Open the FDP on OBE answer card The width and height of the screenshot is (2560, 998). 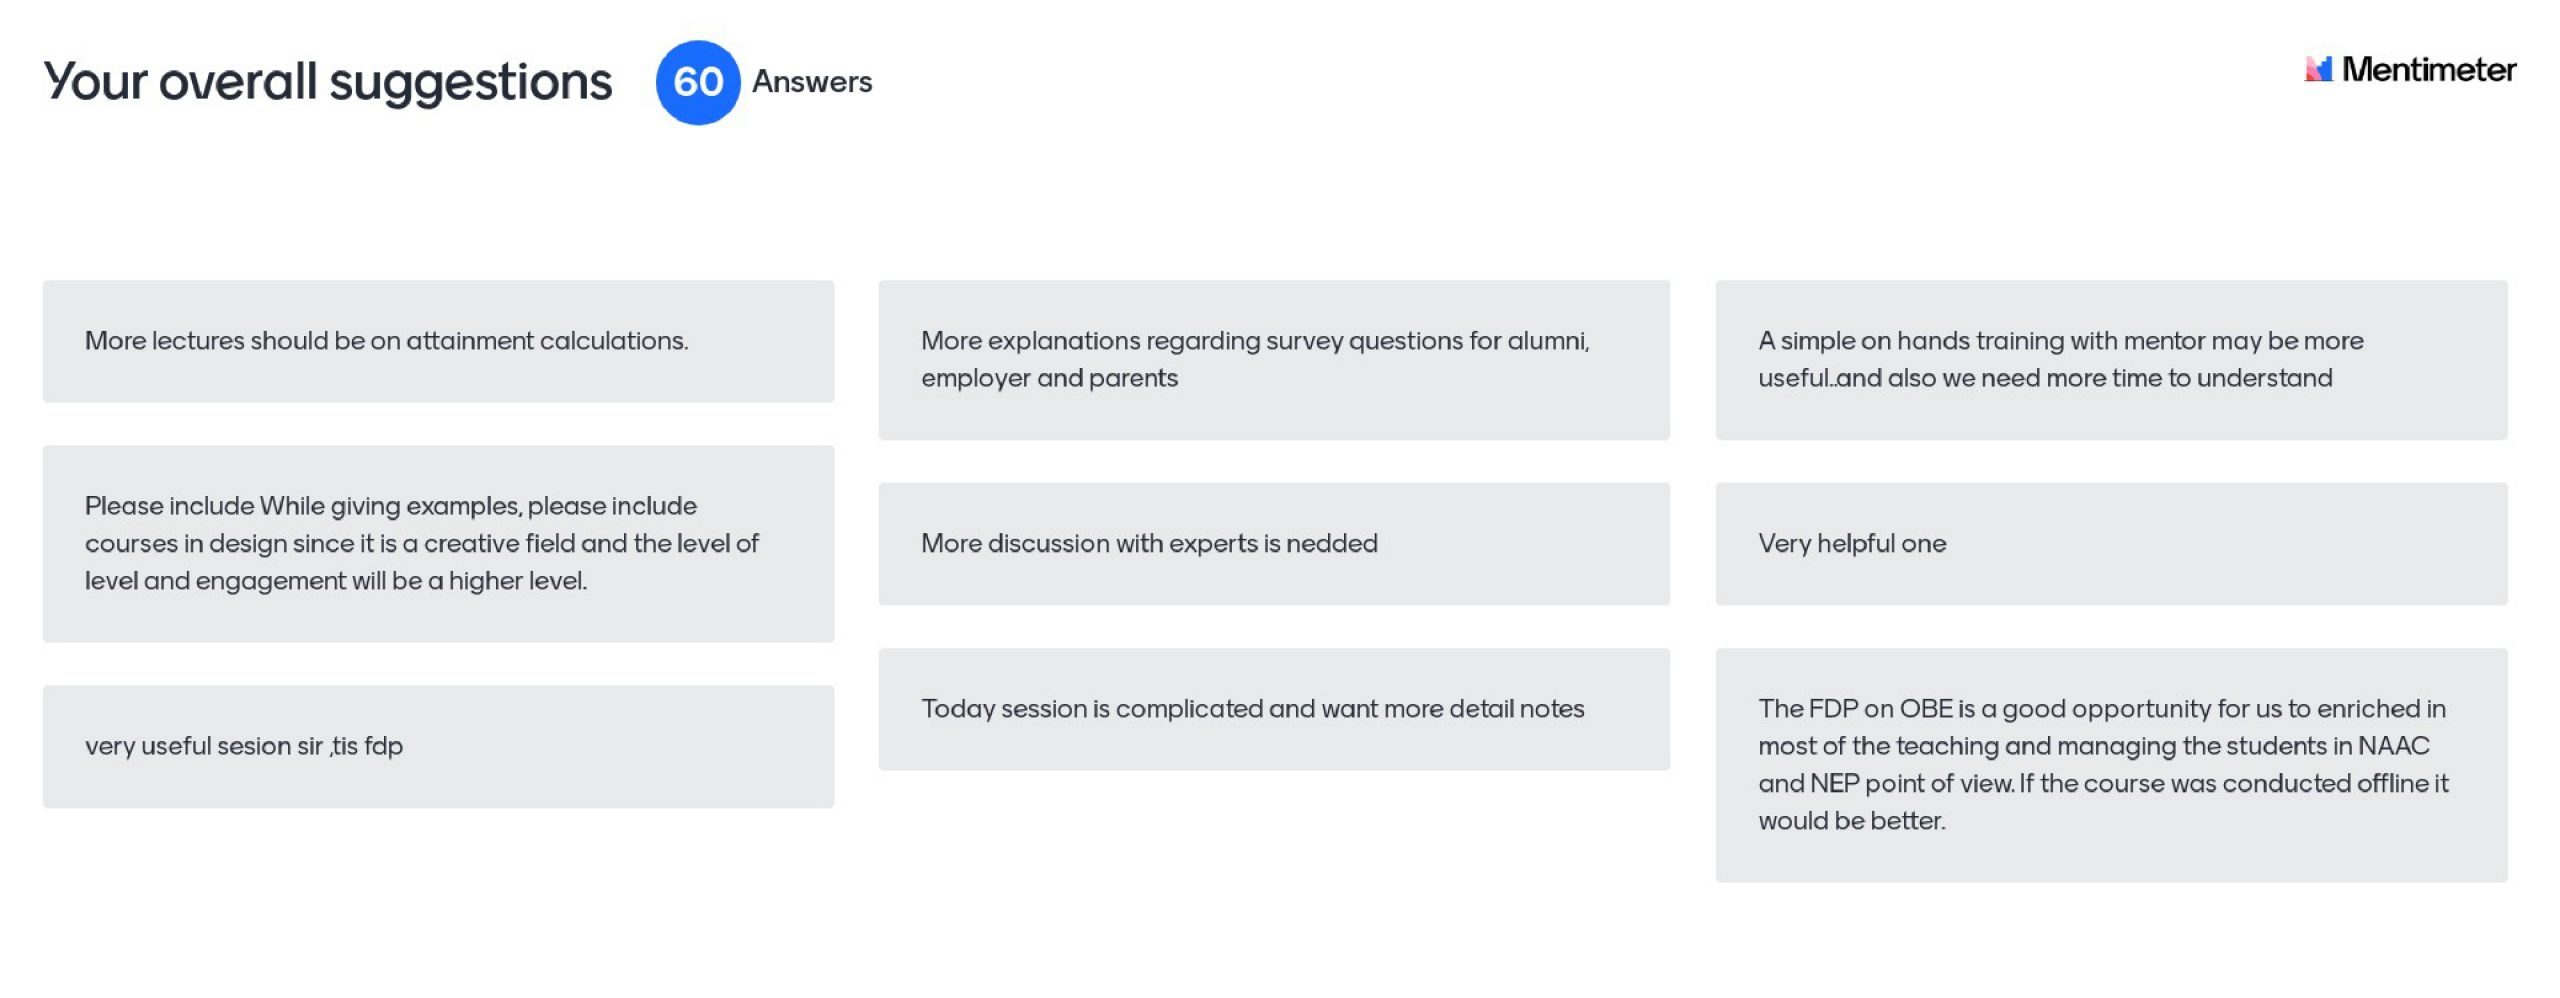point(2110,765)
